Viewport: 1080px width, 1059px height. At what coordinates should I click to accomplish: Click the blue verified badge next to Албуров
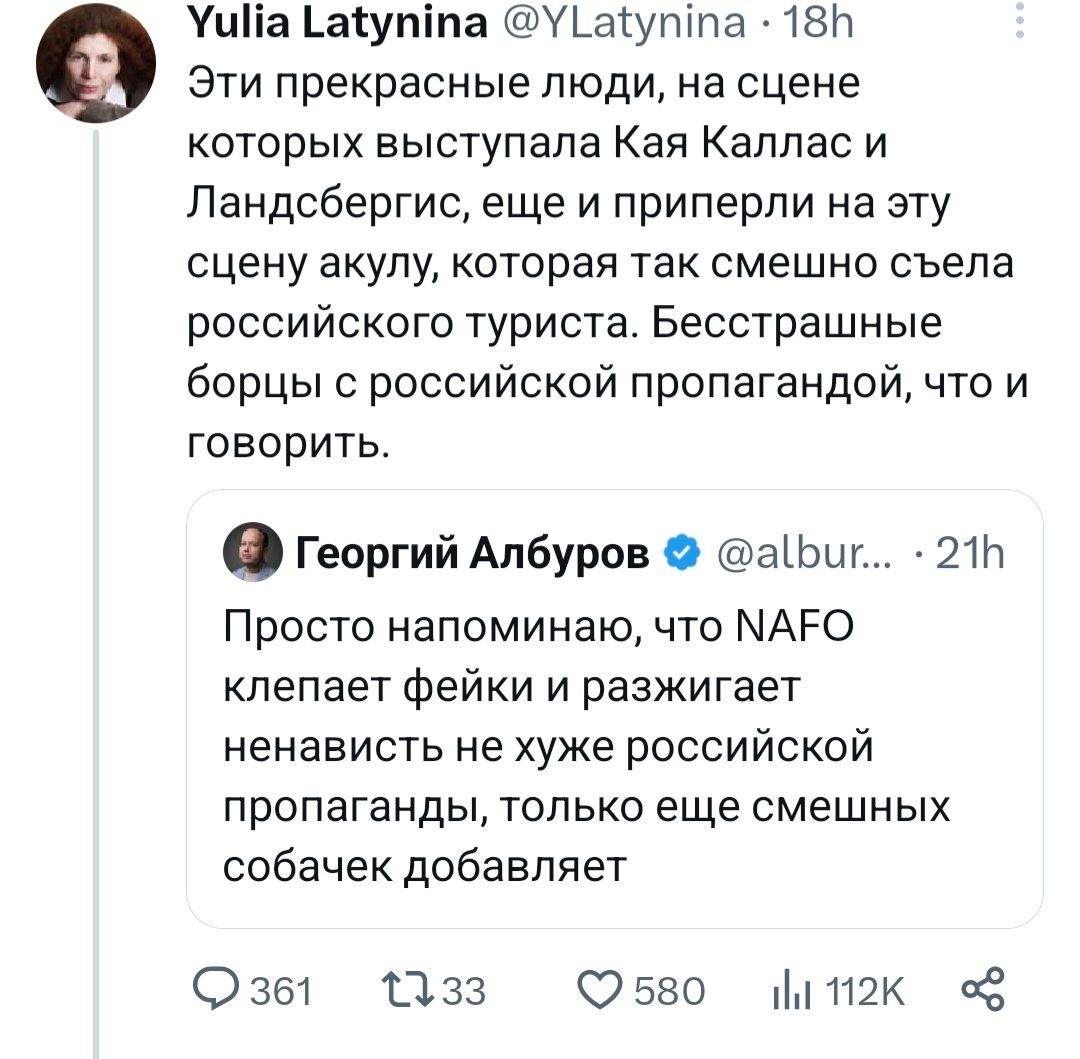click(x=680, y=549)
